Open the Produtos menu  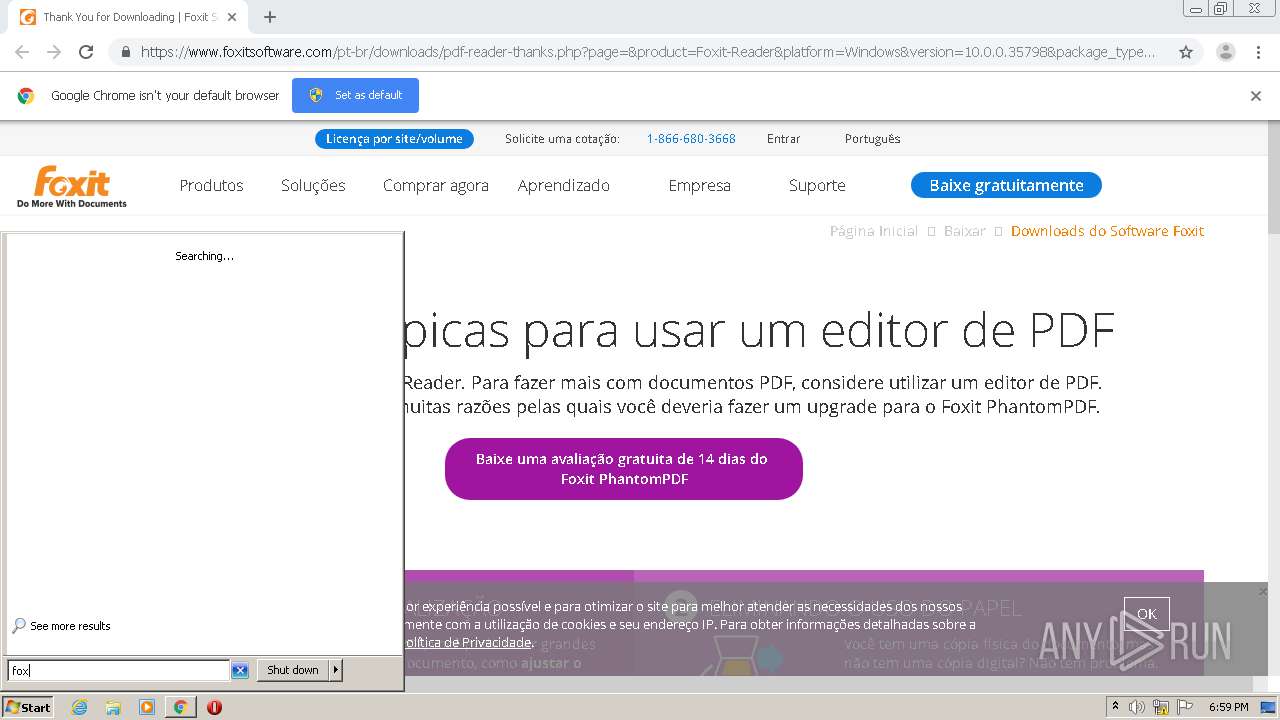211,185
